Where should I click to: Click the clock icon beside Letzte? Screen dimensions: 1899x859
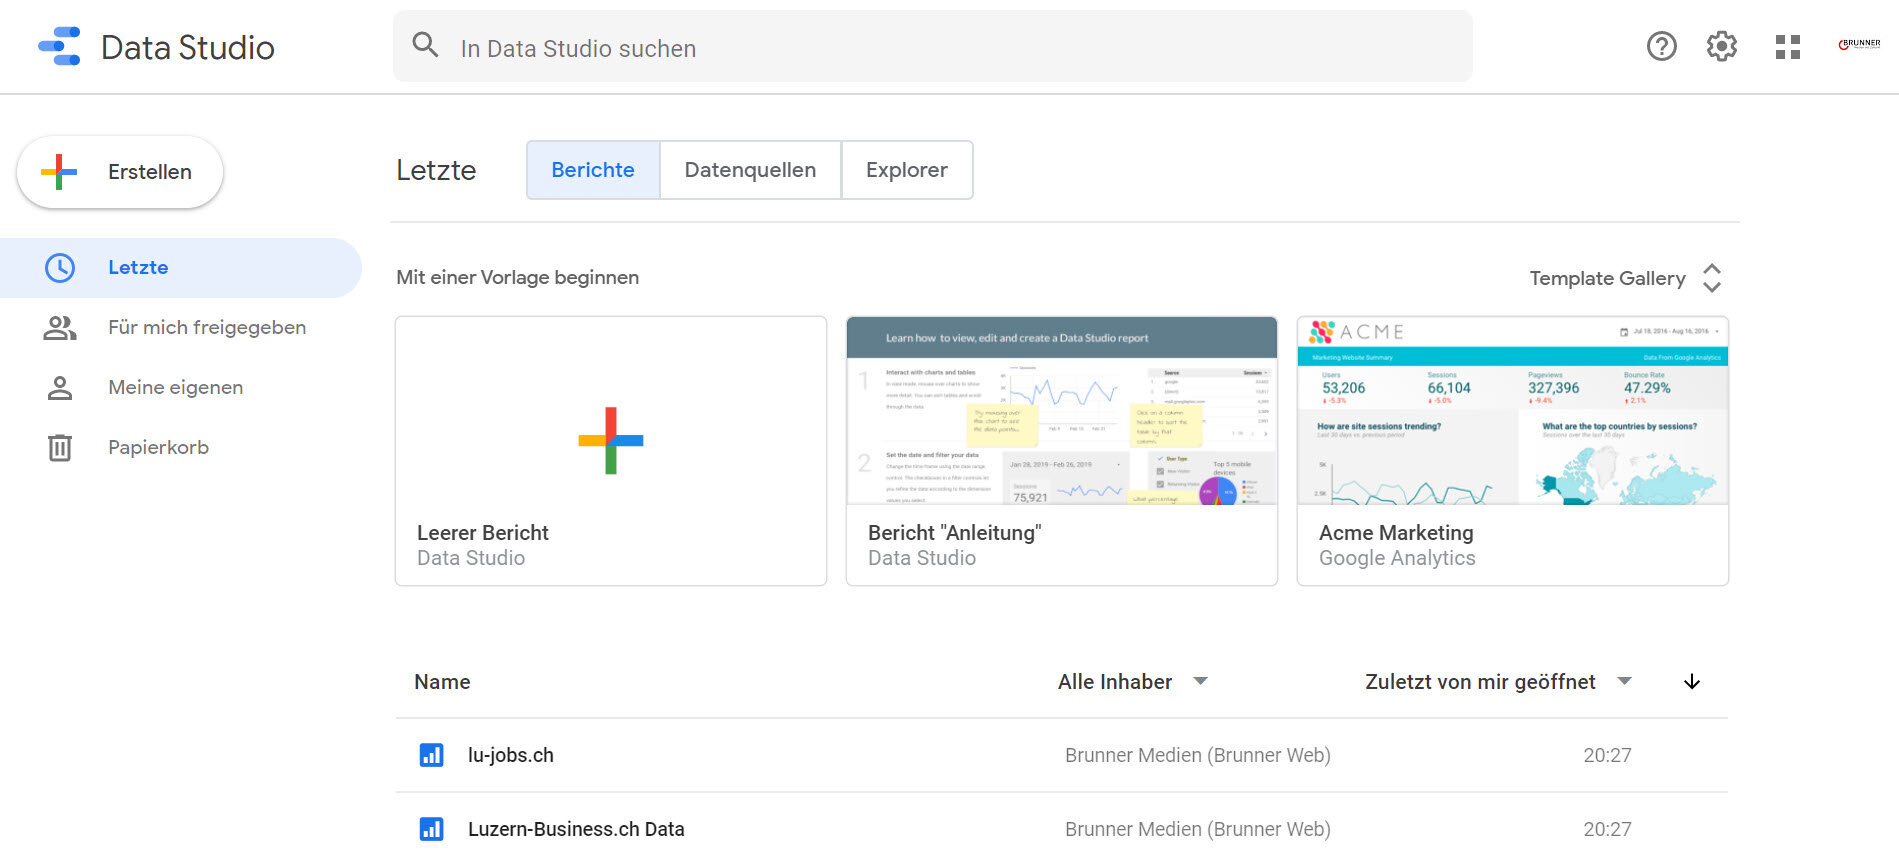coord(60,267)
